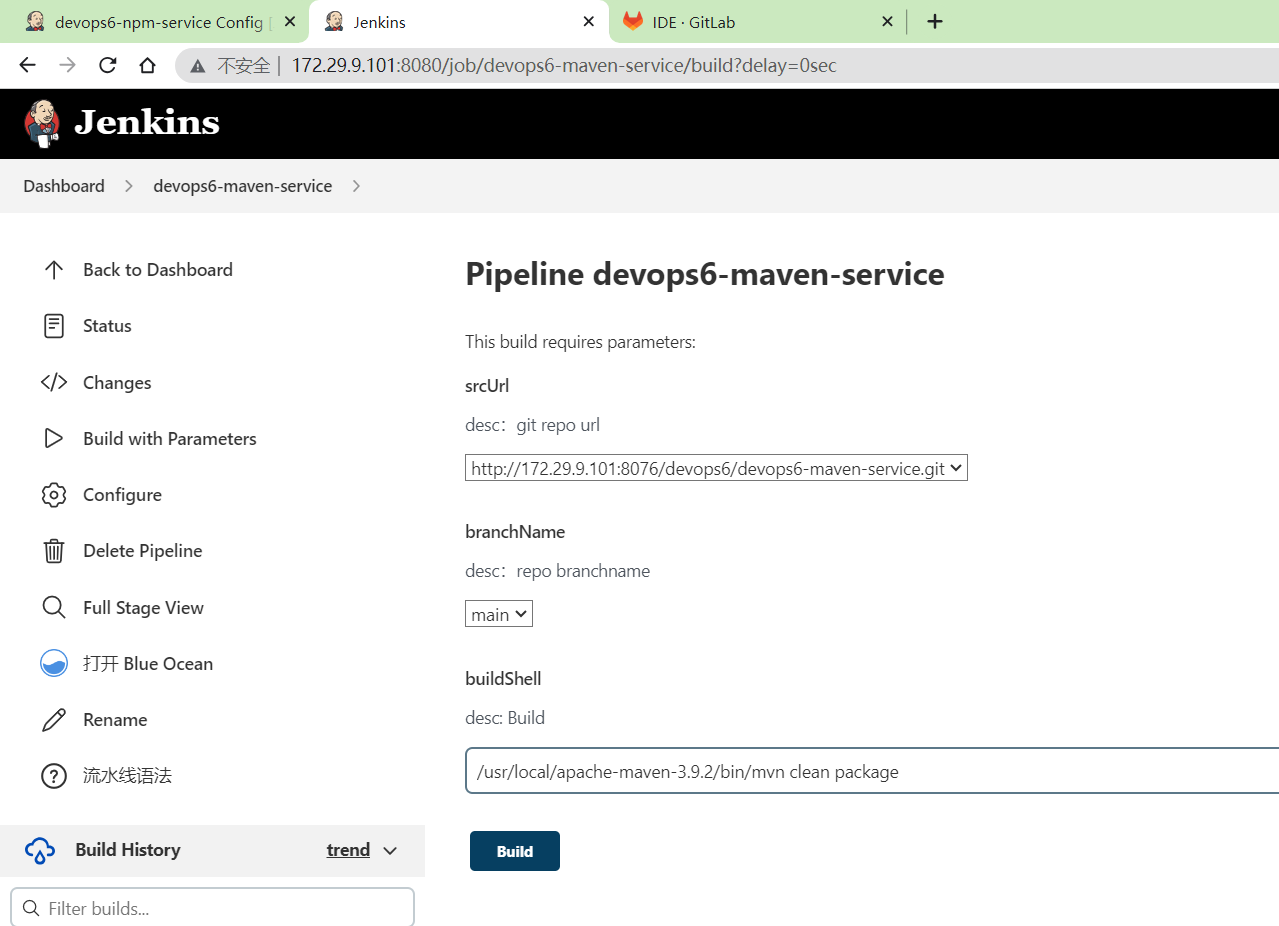Select the Jenkins browser tab

460,22
